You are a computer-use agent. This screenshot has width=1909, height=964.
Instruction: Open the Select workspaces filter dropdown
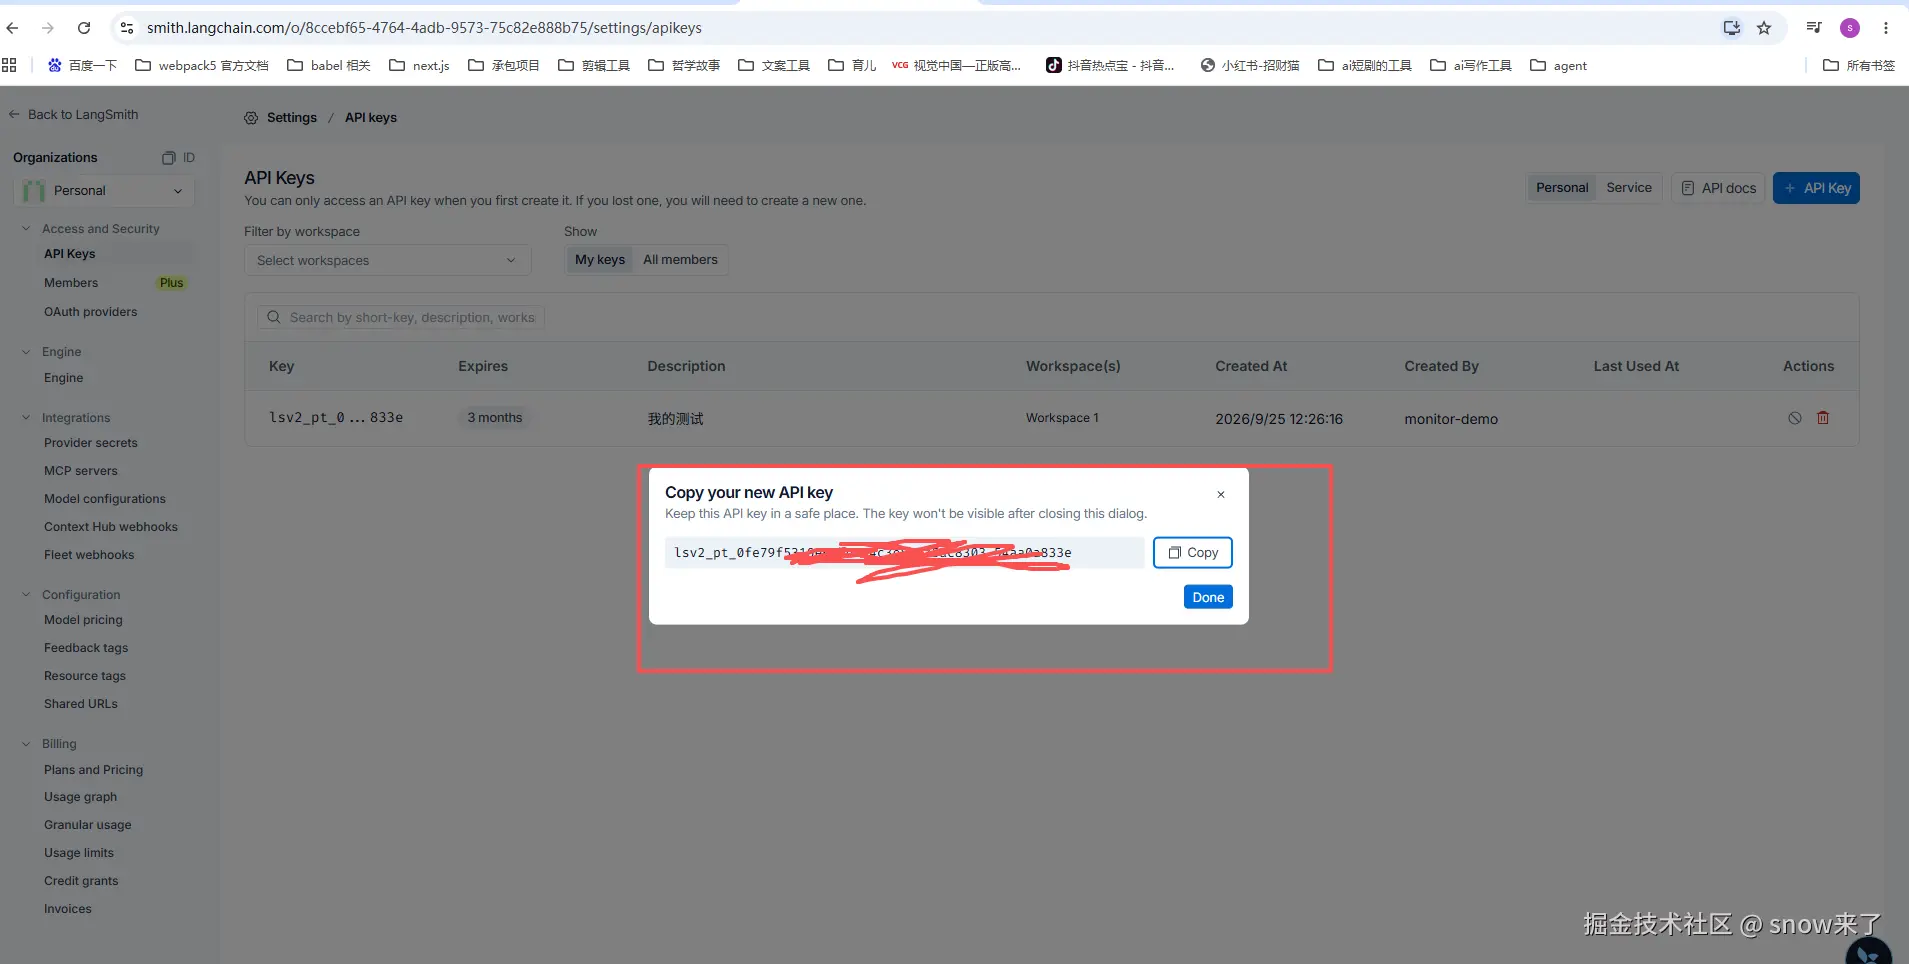387,260
